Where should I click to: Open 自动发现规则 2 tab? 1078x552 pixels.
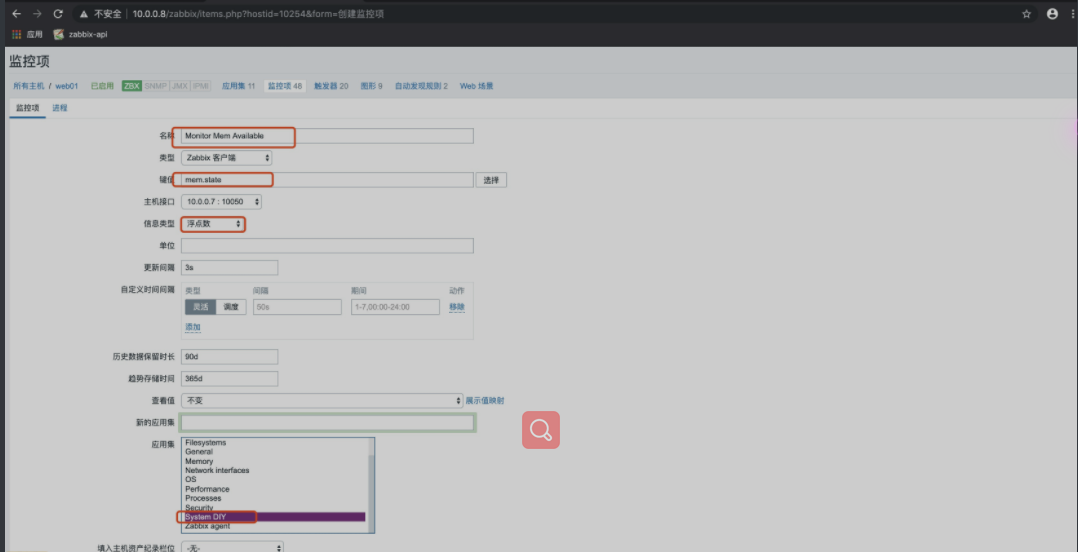pos(421,86)
